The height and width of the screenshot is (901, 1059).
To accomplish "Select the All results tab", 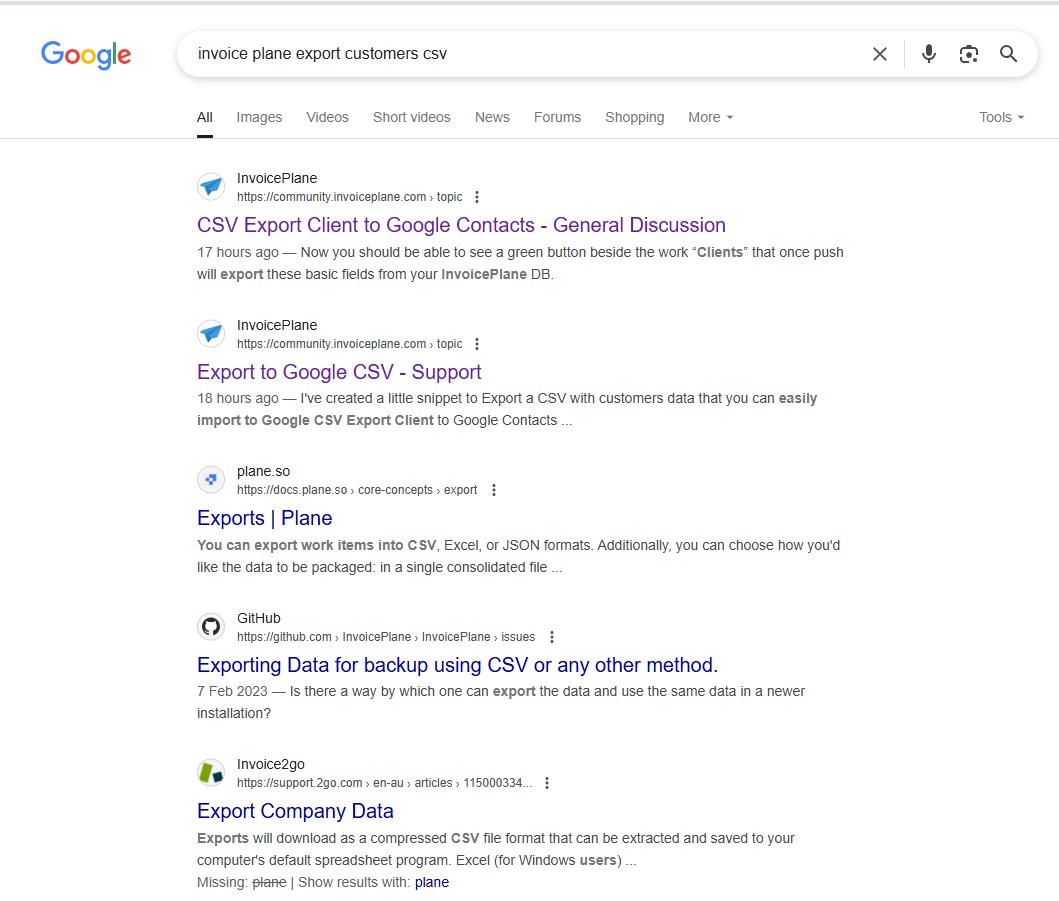I will [205, 118].
